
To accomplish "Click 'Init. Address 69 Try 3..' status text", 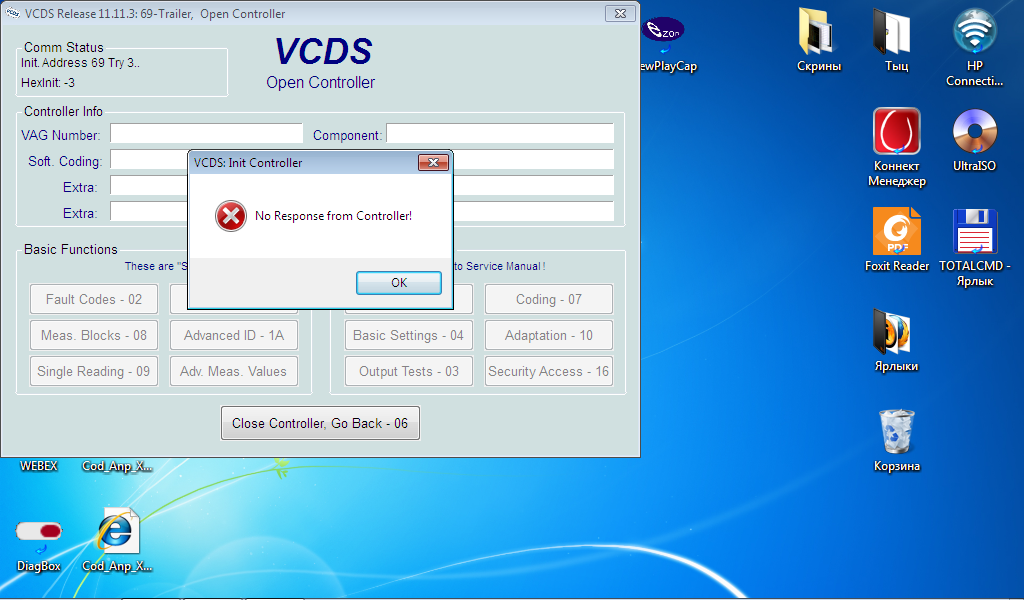I will click(x=80, y=63).
